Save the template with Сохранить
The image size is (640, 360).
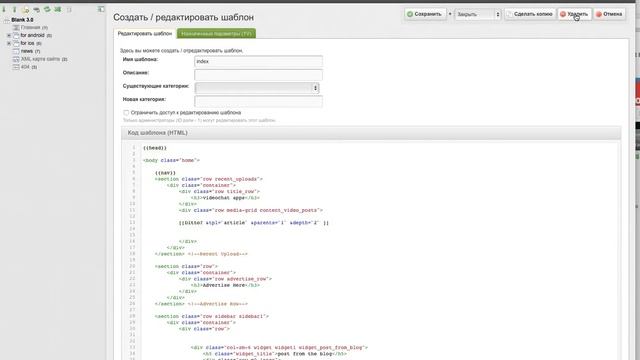point(425,14)
